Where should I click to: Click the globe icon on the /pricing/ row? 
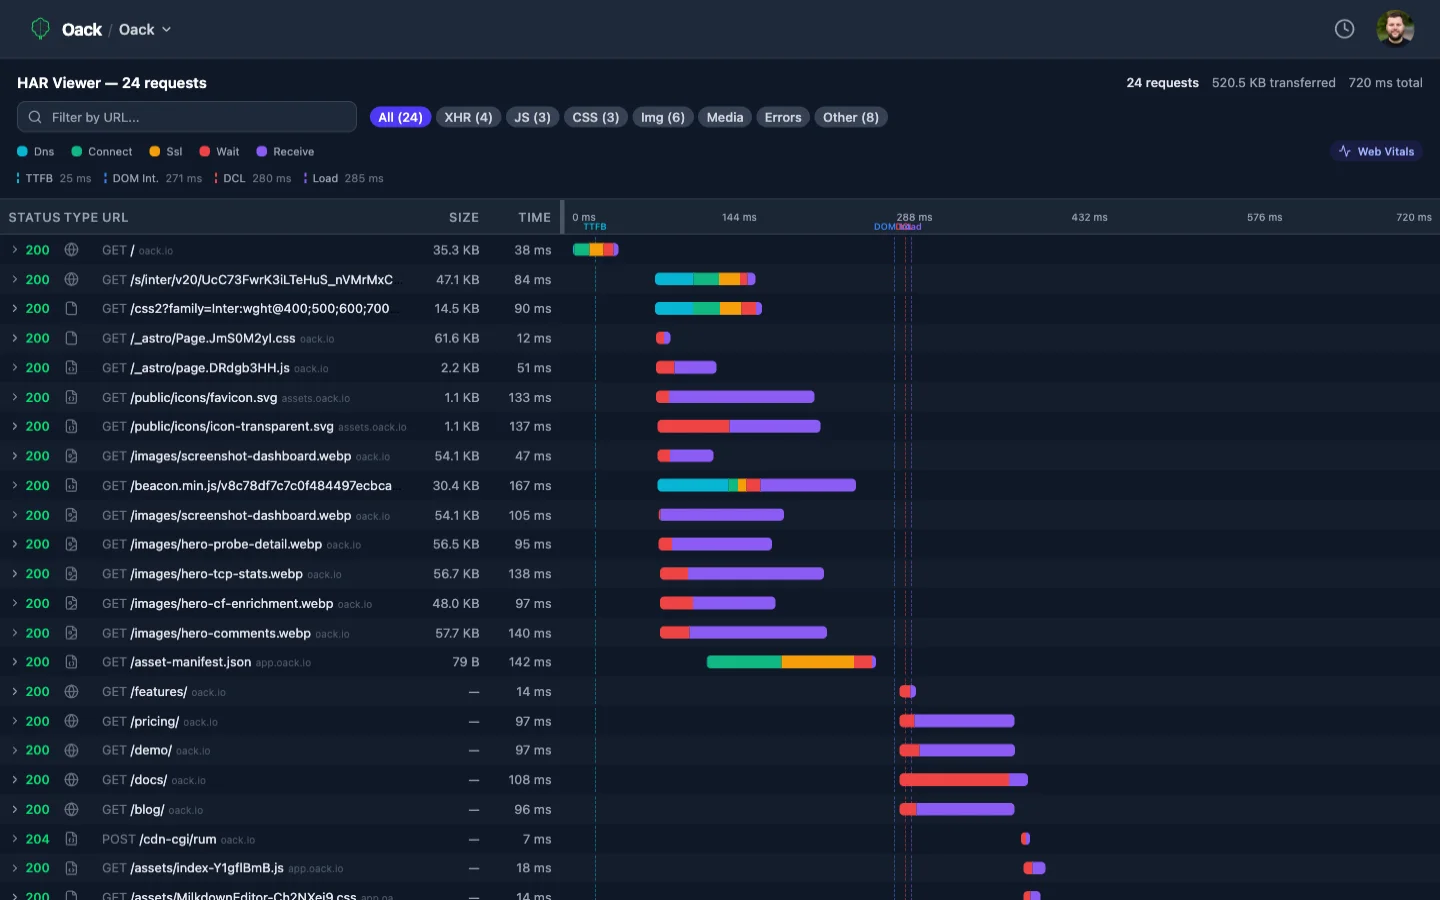tap(71, 721)
